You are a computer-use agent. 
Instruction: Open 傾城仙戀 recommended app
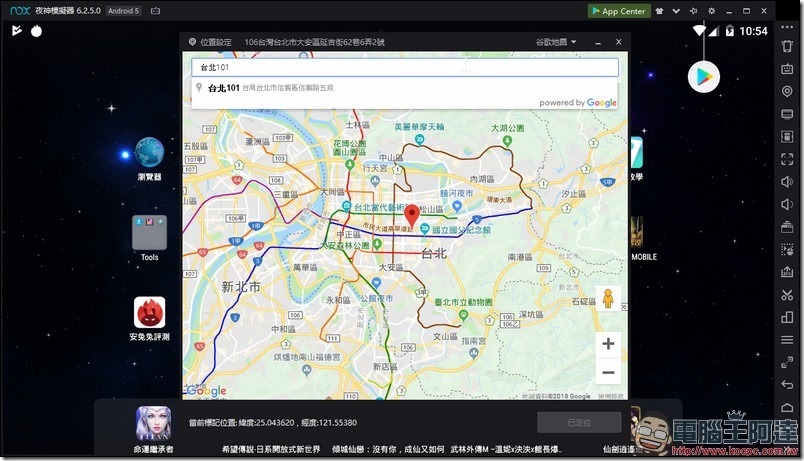pos(388,449)
